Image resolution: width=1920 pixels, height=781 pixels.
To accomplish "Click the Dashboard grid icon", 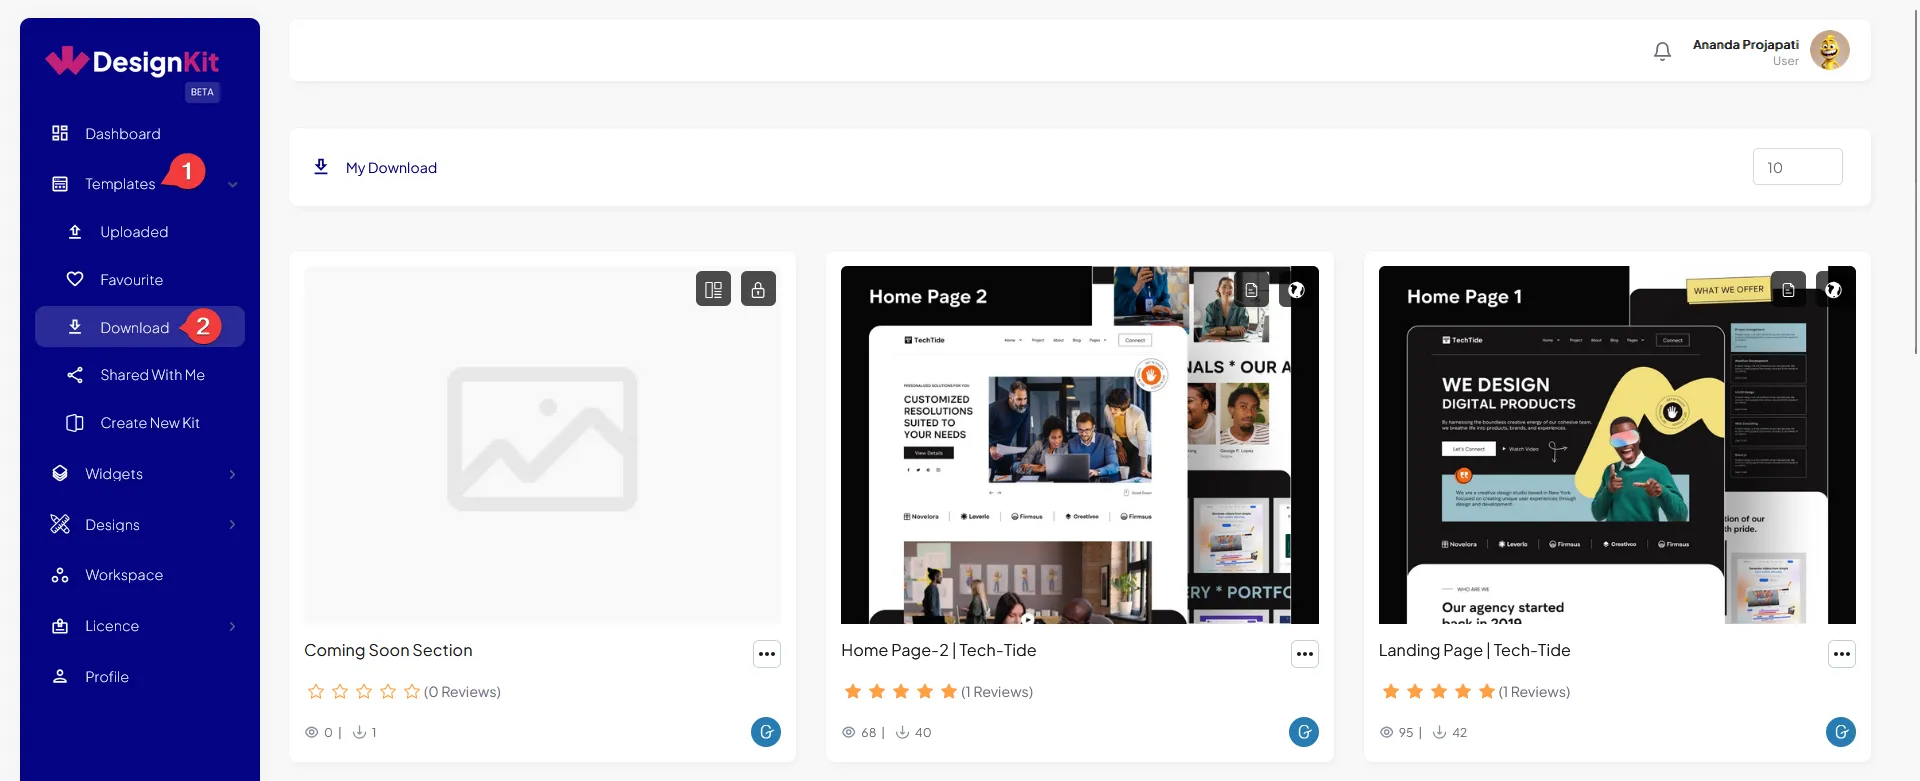I will pyautogui.click(x=60, y=133).
